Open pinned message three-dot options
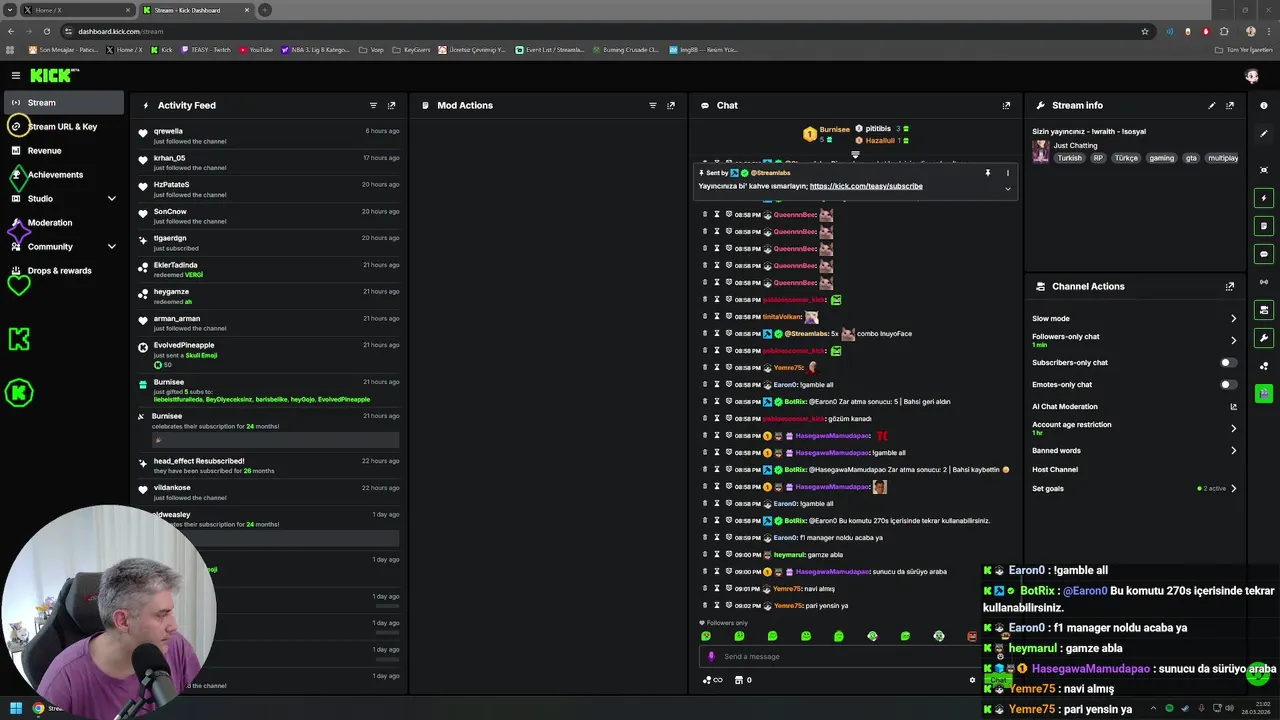This screenshot has height=720, width=1280. (1007, 173)
